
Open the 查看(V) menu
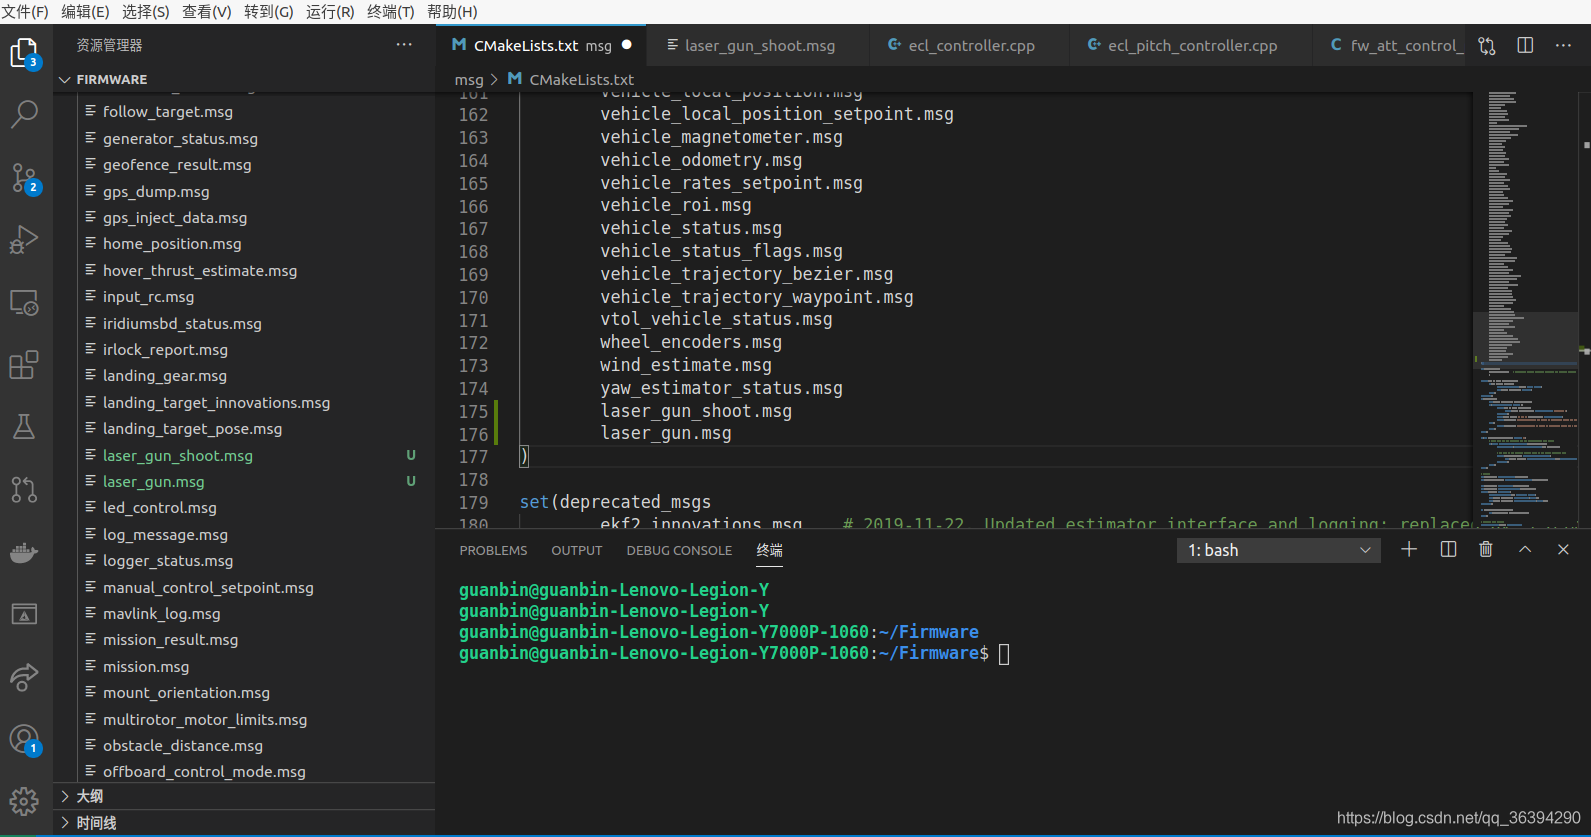coord(207,12)
